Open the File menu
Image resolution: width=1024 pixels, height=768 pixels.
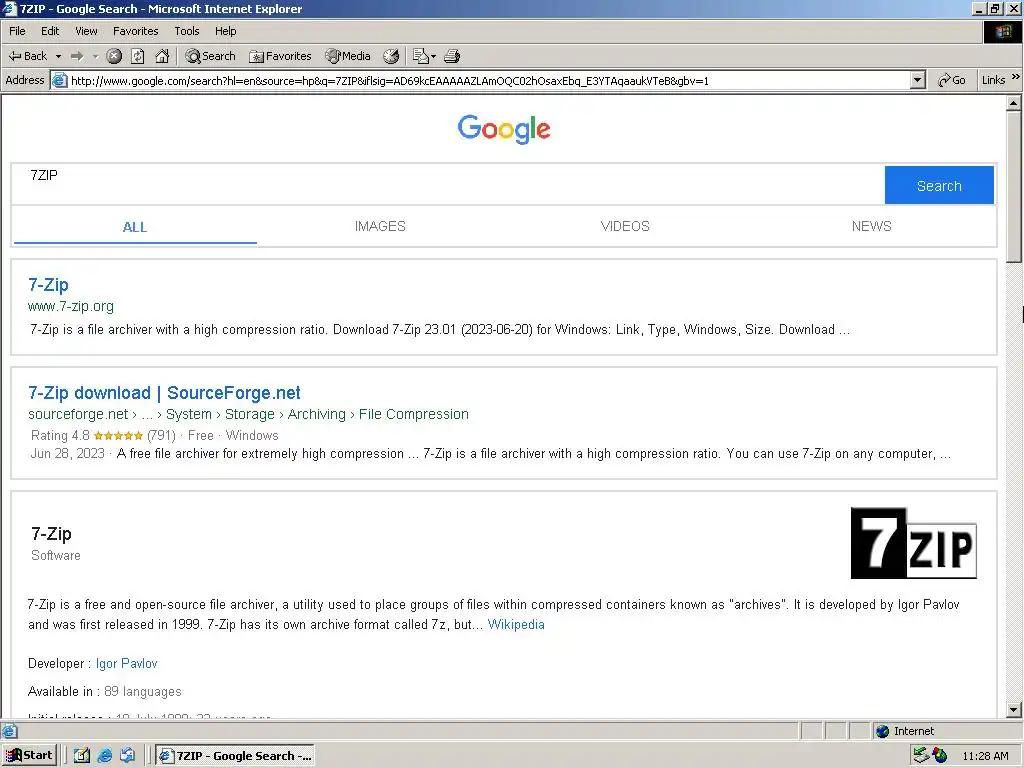pos(17,31)
